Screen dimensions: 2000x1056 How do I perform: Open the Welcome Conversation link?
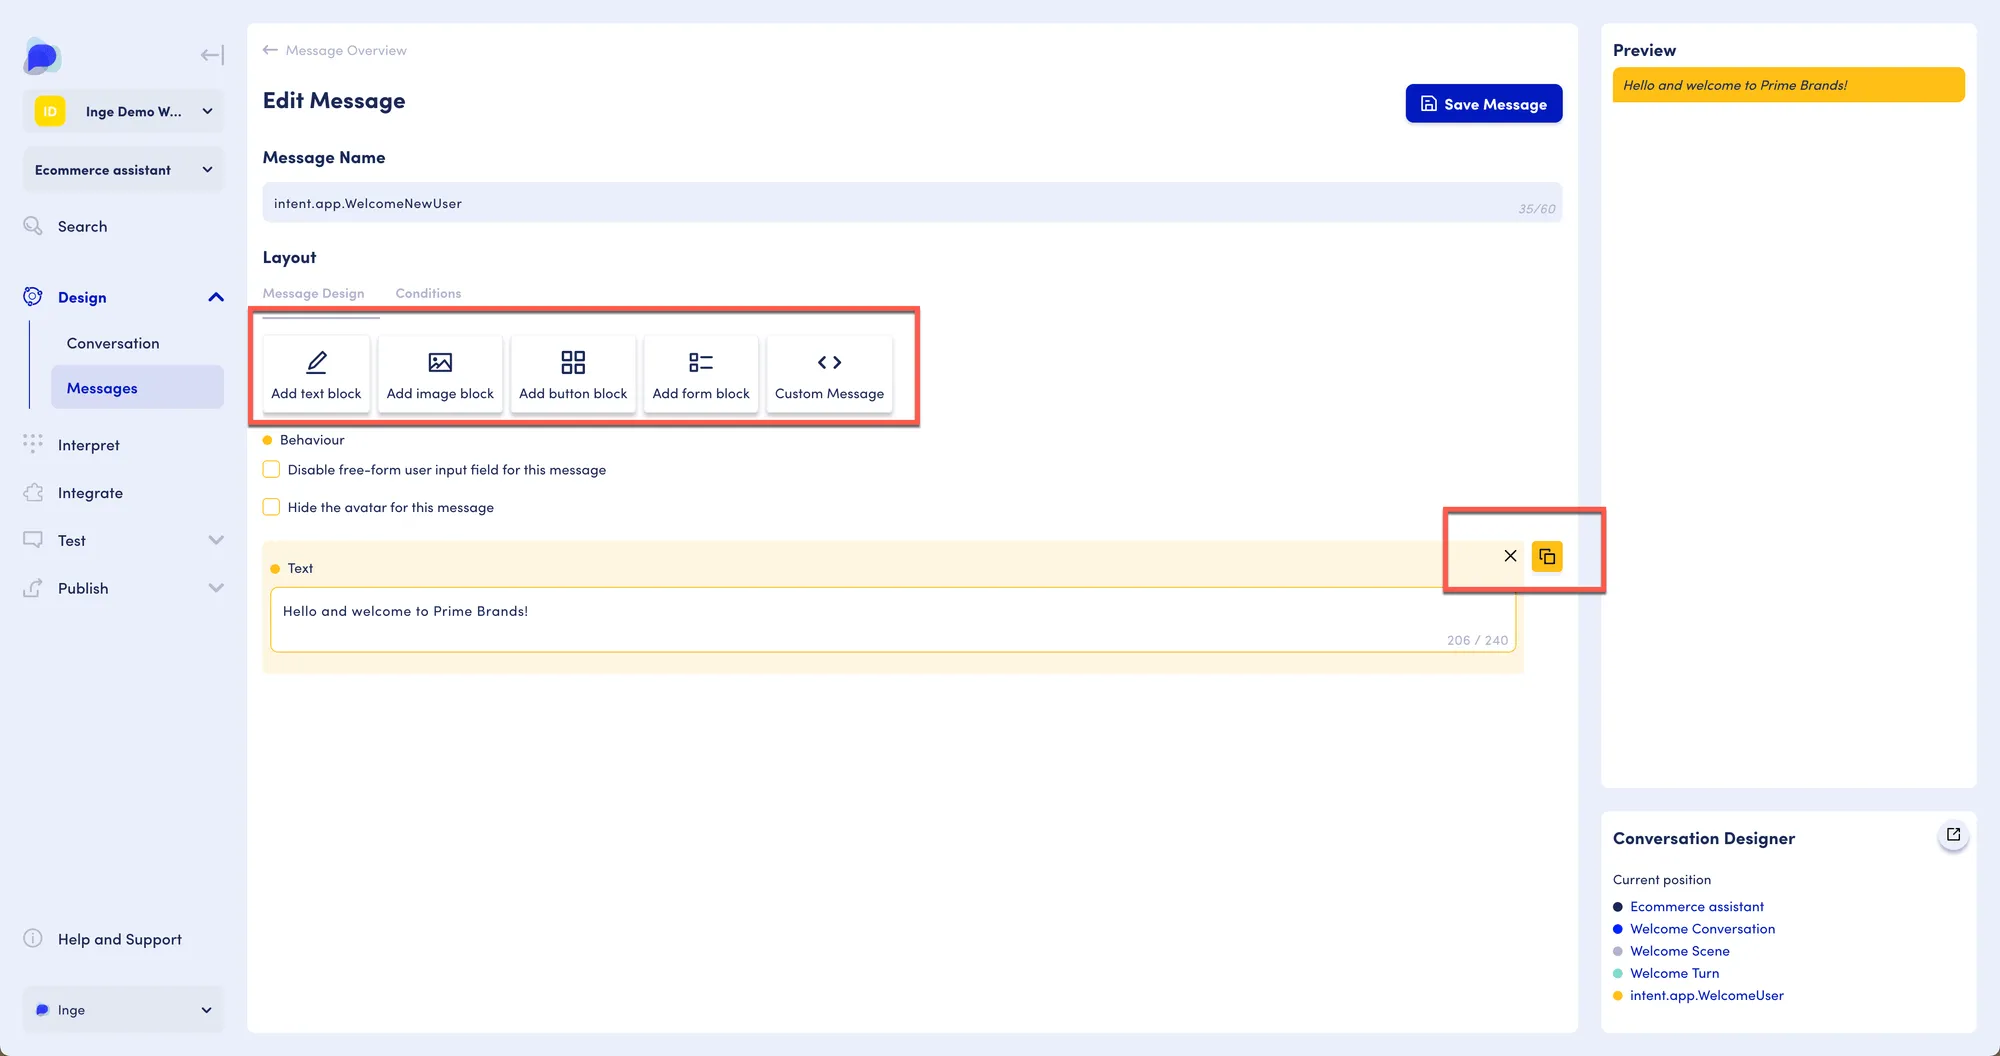[x=1703, y=929]
